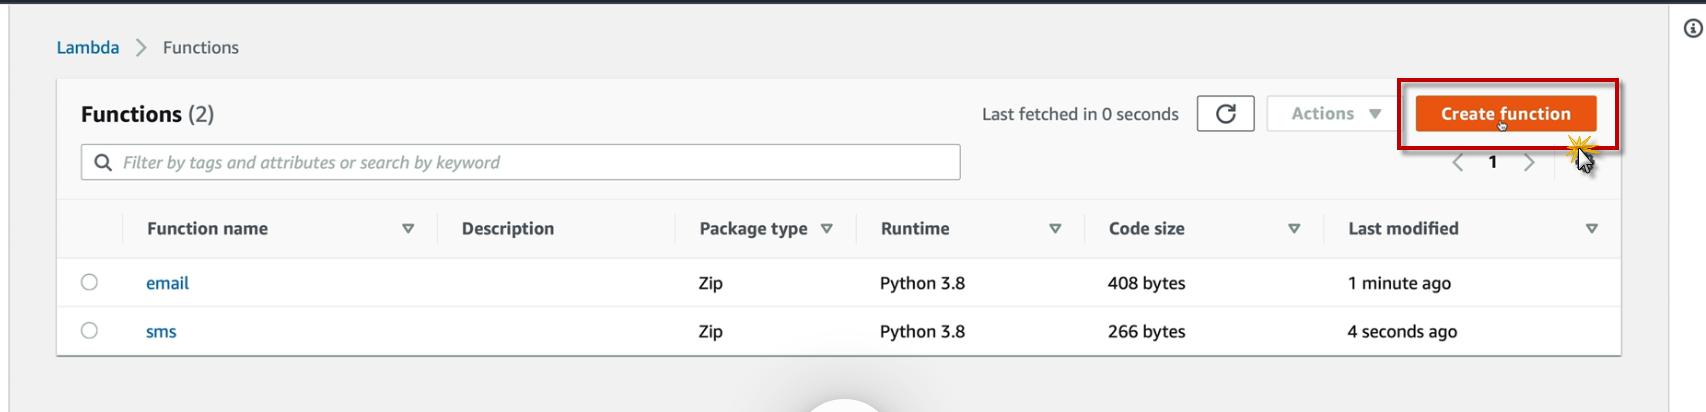
Task: Click the refresh functions list icon
Action: 1225,114
